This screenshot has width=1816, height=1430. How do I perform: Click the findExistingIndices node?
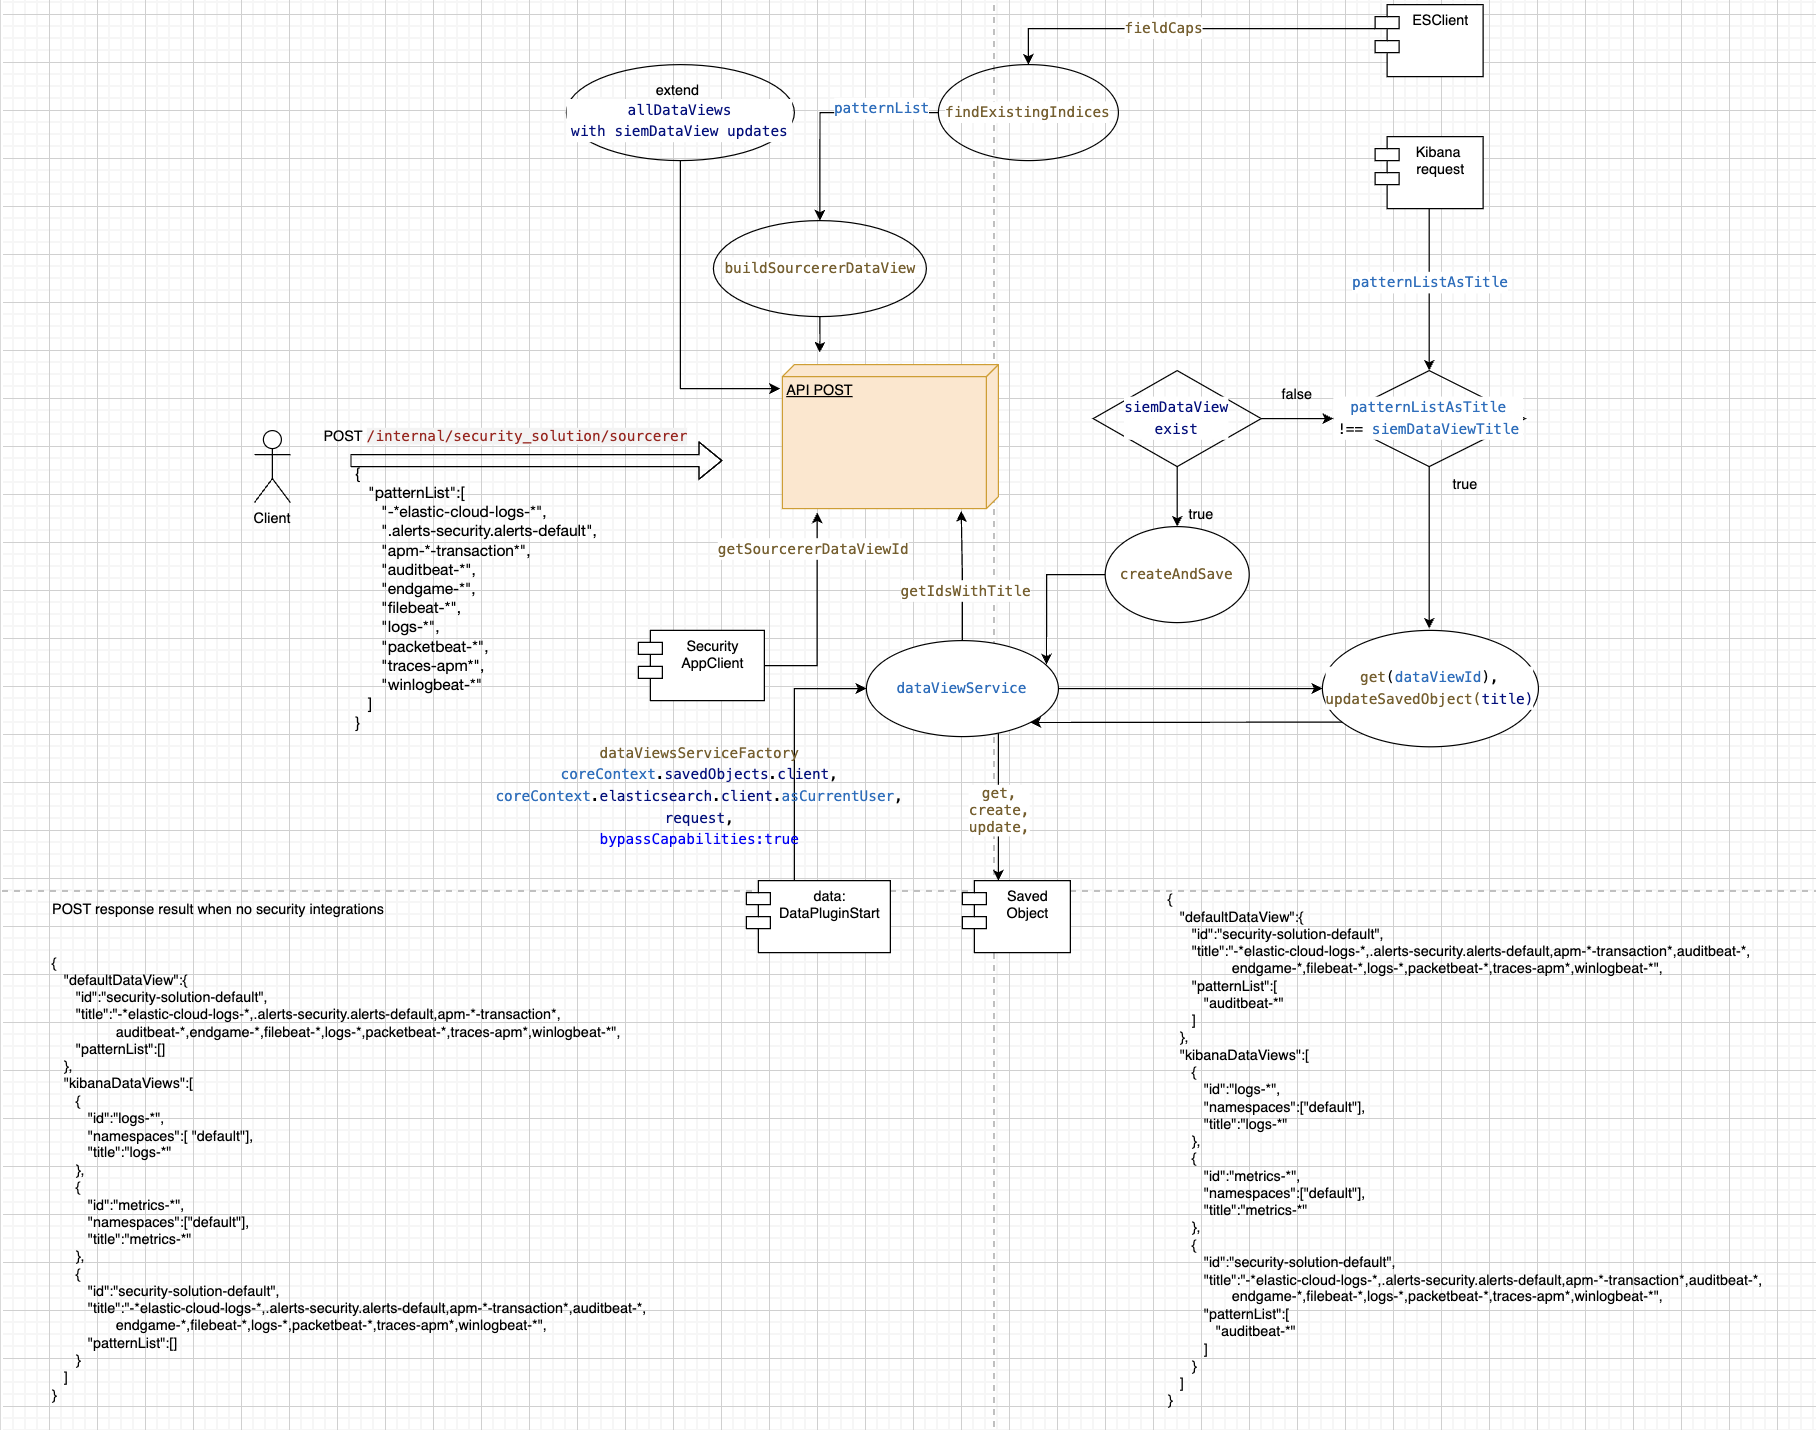tap(1027, 113)
